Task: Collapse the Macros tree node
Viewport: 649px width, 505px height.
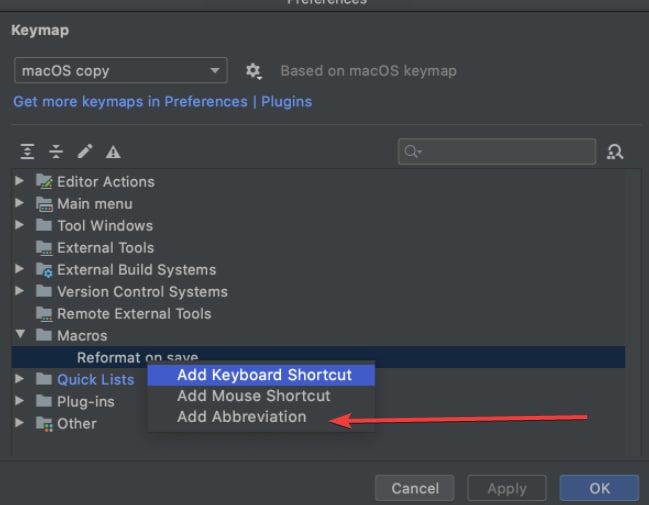Action: (20, 336)
